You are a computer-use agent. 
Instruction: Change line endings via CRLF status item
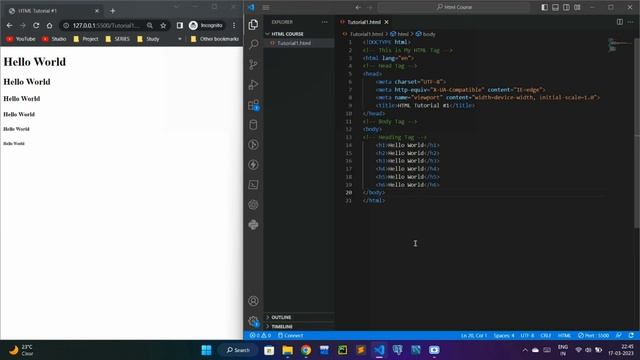coord(546,336)
